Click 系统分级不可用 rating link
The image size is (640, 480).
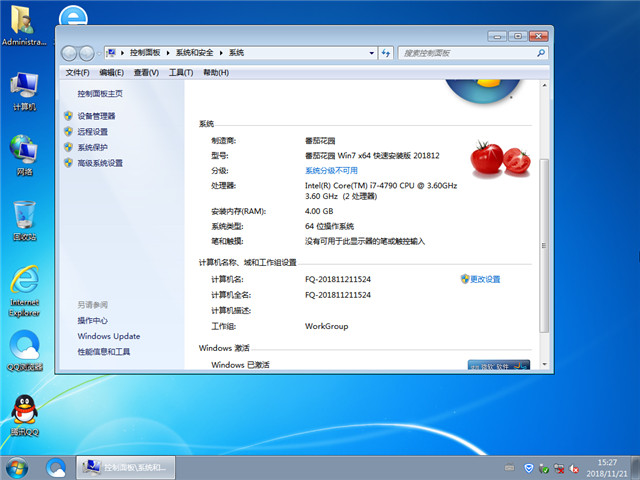click(331, 170)
